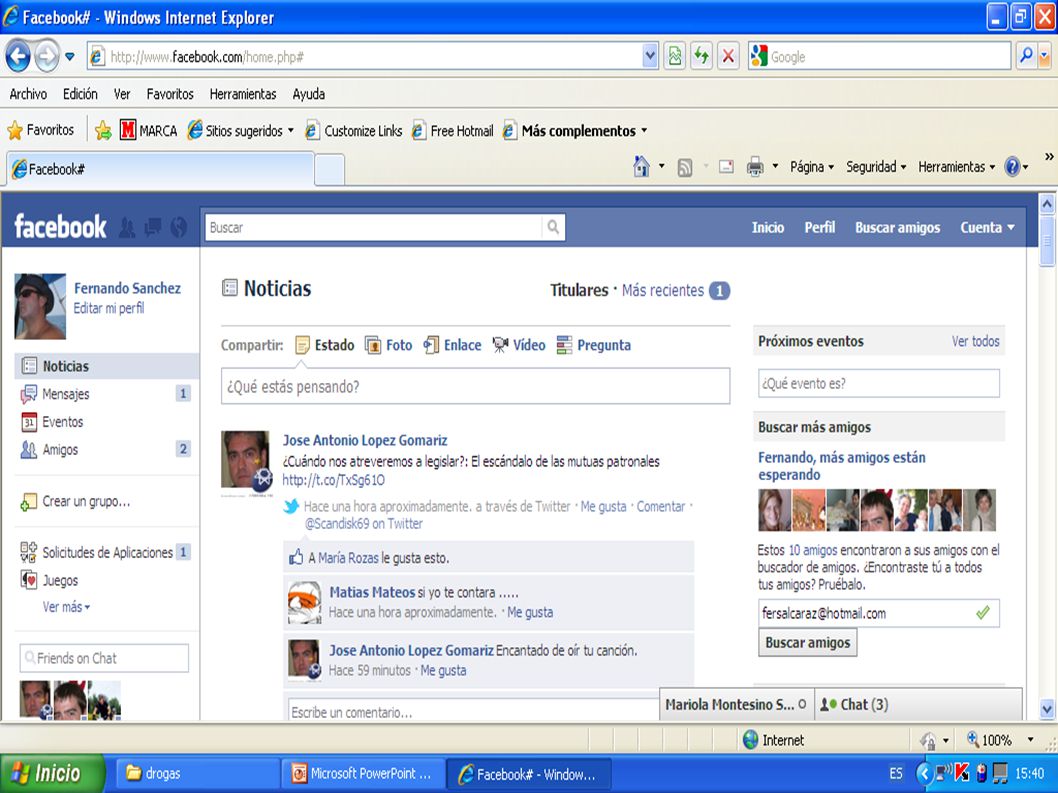The image size is (1058, 793).
Task: Click the Noticias heading icon
Action: [229, 288]
